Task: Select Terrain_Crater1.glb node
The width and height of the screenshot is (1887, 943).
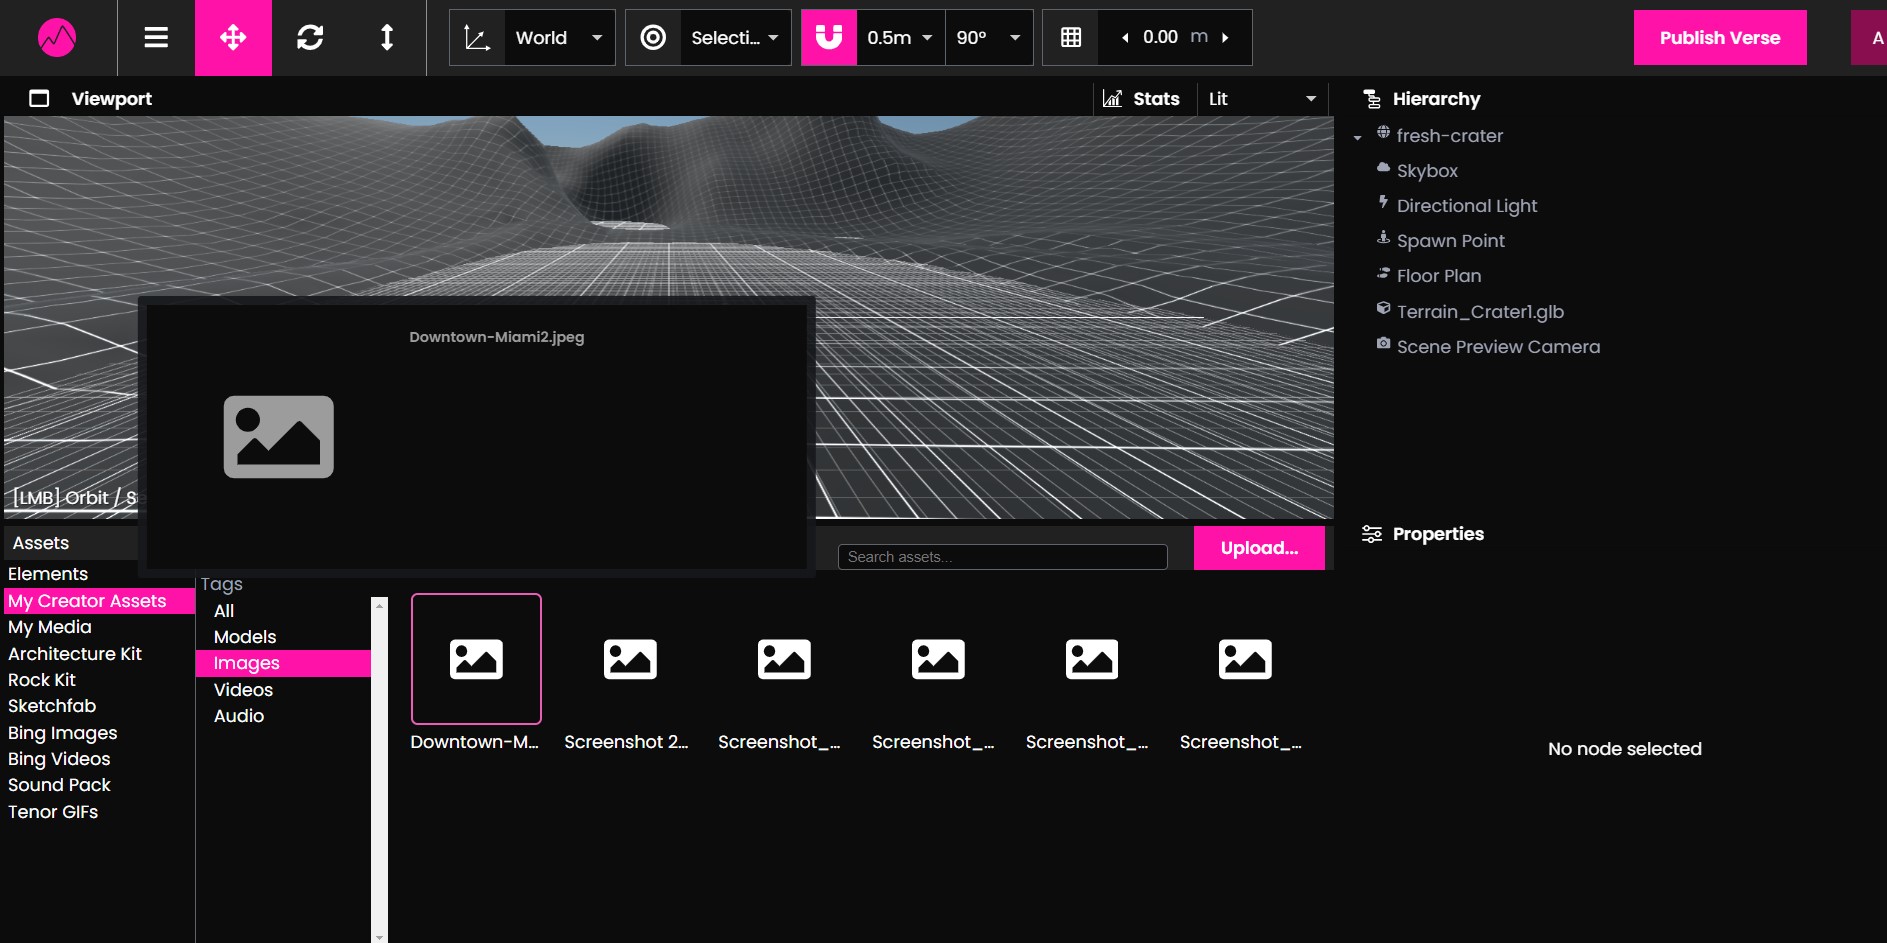Action: pos(1480,312)
